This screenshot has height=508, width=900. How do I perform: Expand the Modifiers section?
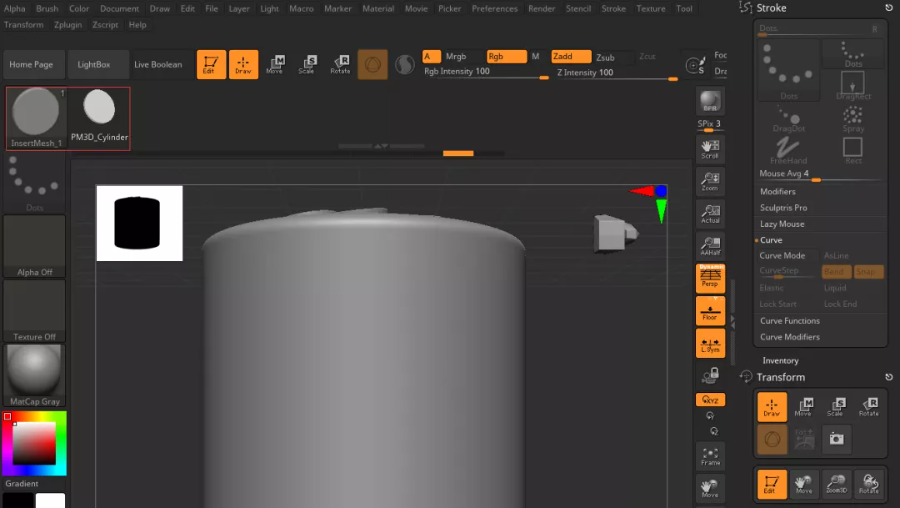[x=777, y=191]
